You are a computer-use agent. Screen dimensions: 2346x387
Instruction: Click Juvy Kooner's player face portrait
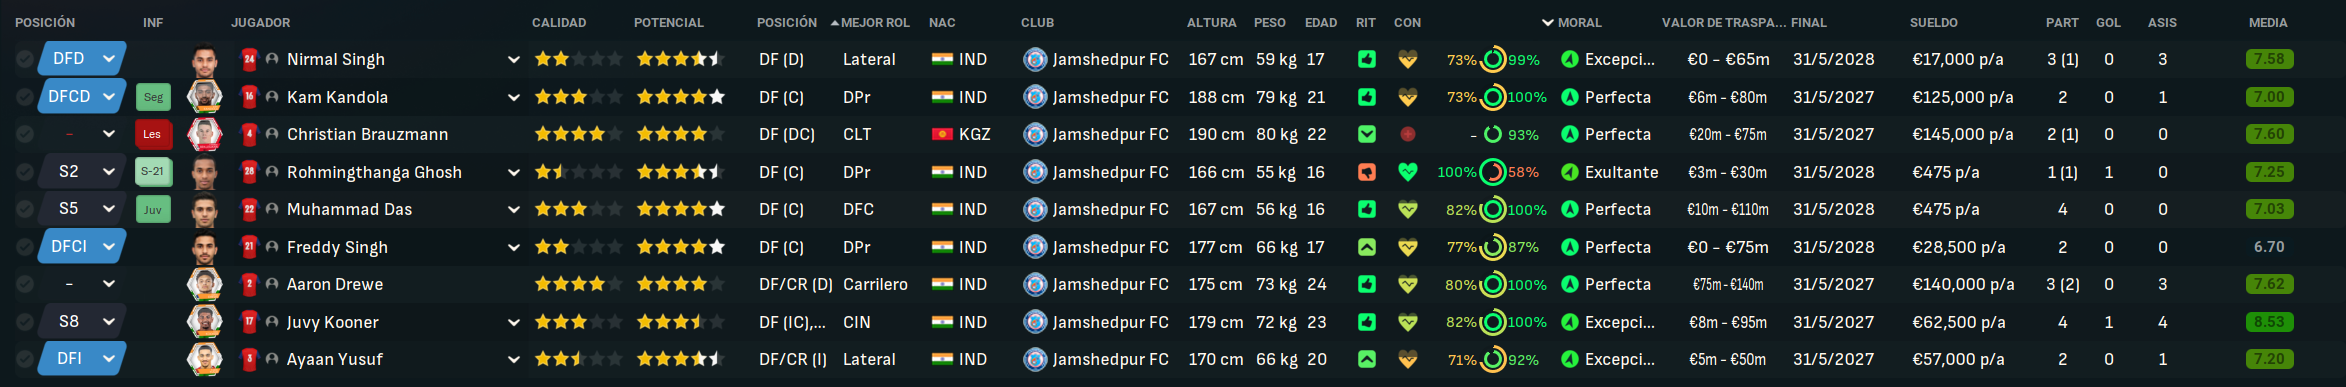(205, 322)
